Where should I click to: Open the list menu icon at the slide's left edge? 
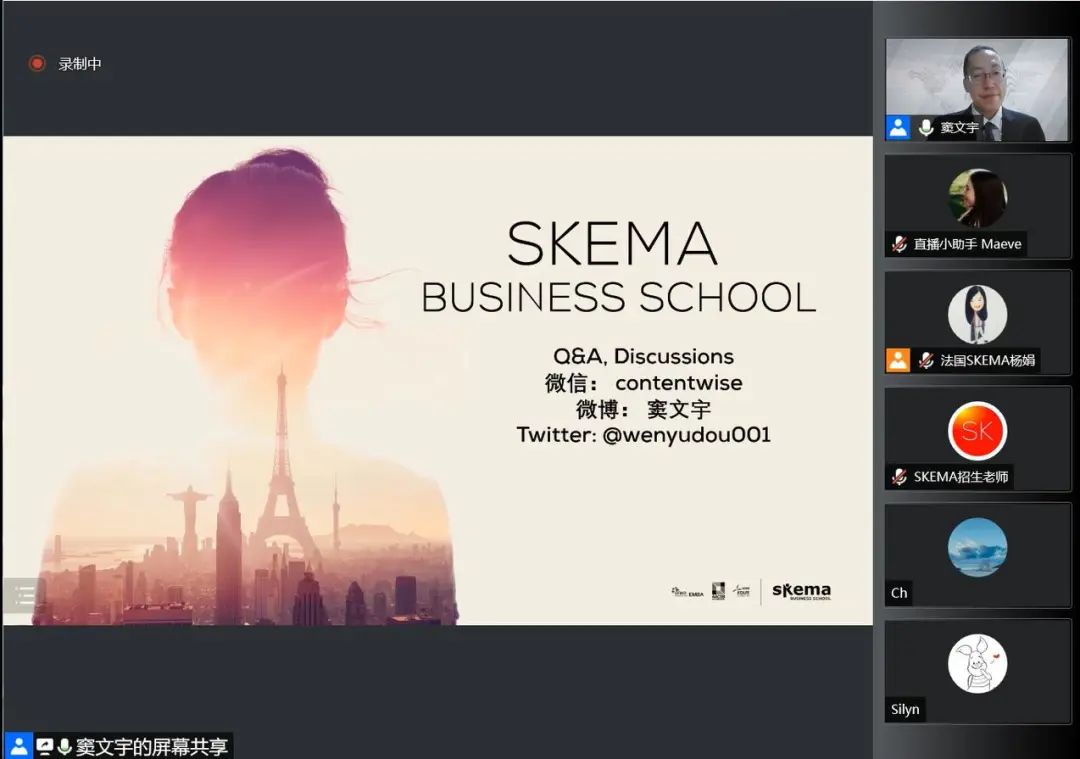[23, 594]
